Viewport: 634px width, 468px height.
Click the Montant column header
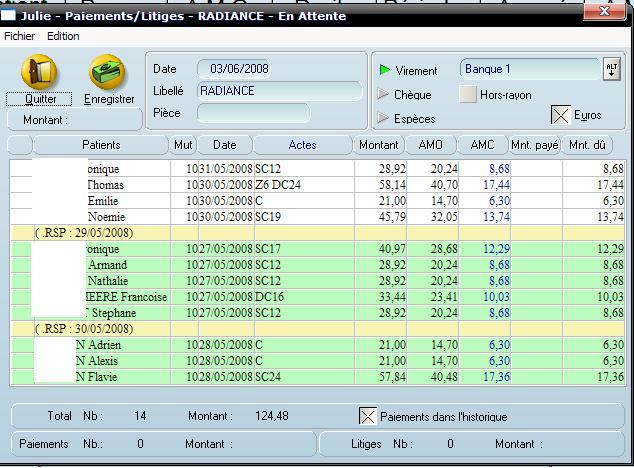click(x=379, y=145)
